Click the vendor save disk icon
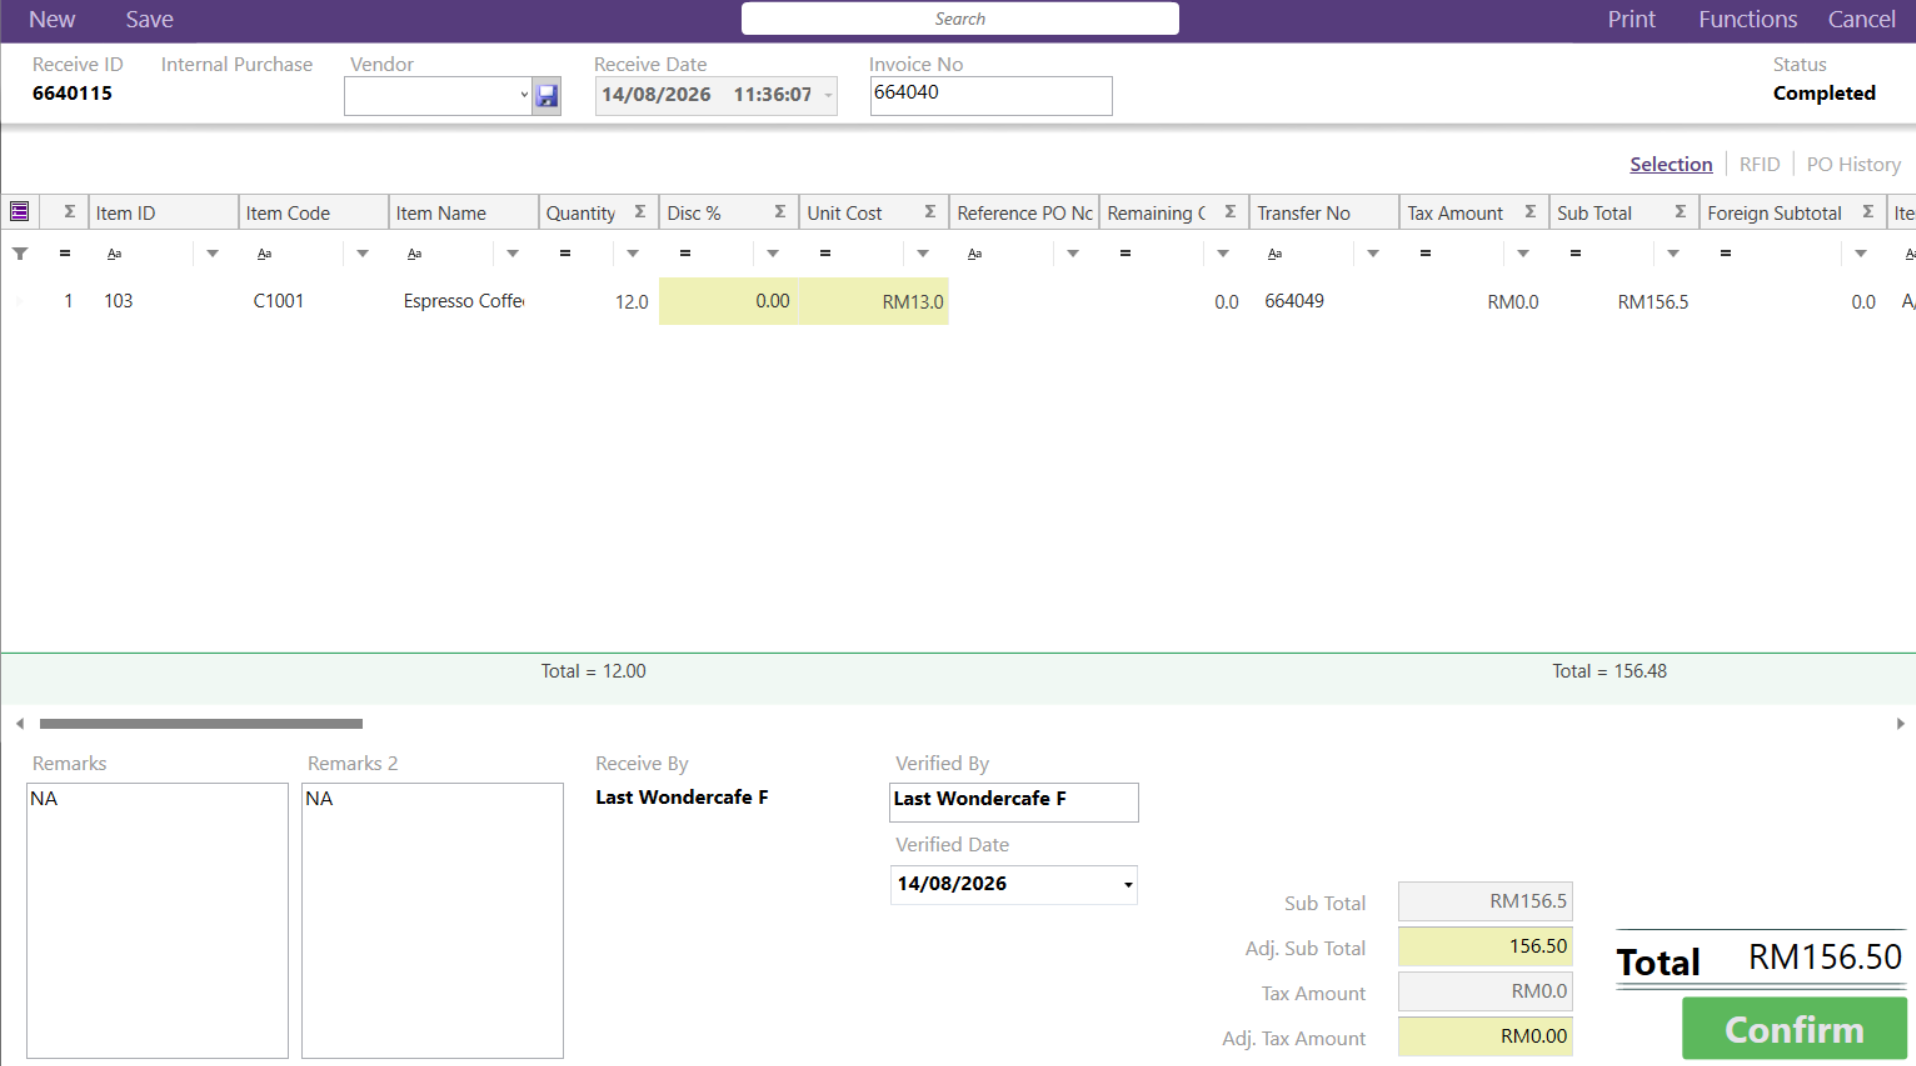This screenshot has width=1916, height=1066. [x=546, y=96]
